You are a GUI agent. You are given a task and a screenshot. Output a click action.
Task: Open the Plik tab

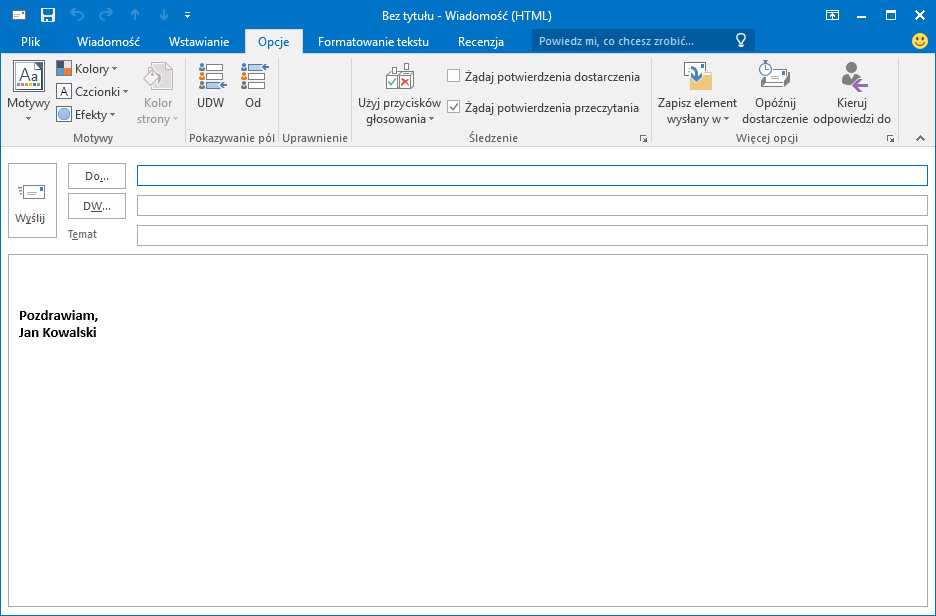[30, 42]
